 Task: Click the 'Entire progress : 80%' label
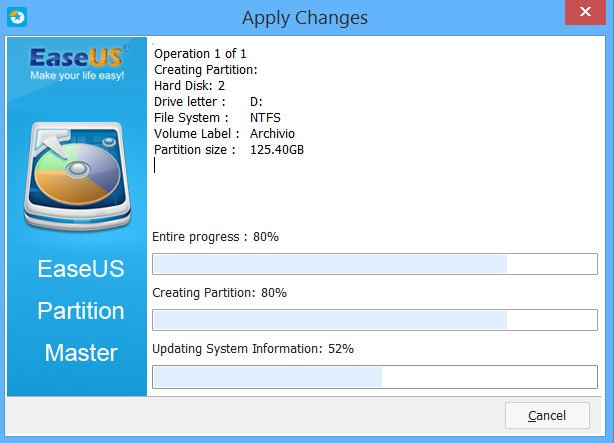tap(215, 237)
